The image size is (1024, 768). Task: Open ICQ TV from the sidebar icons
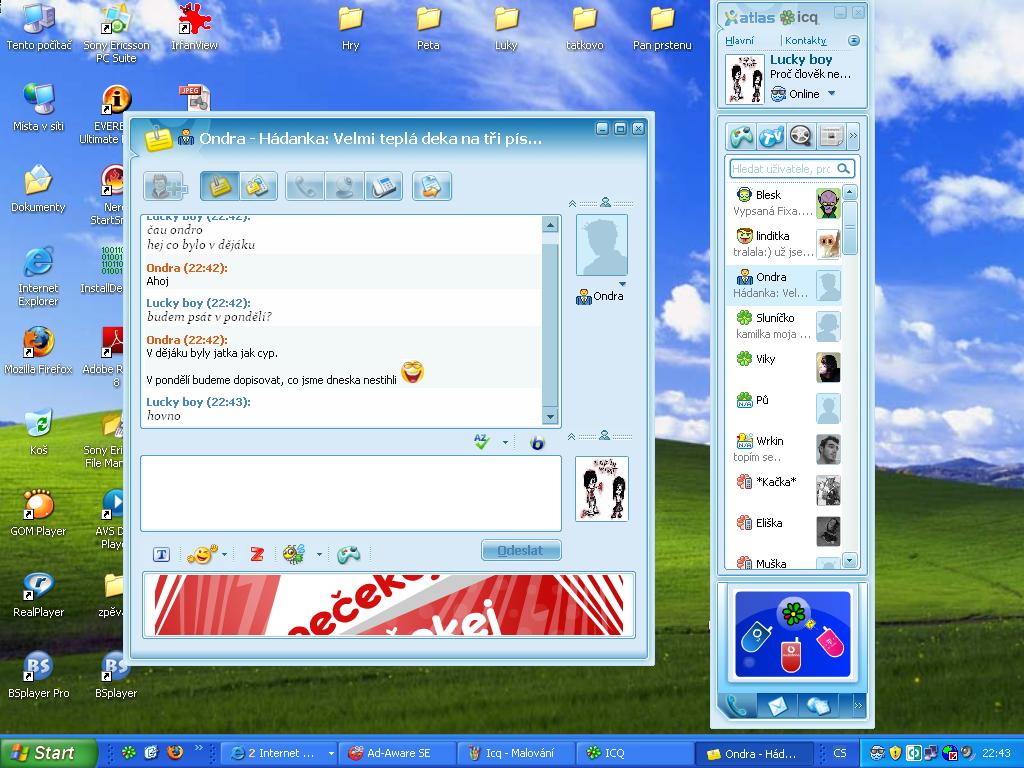point(769,136)
